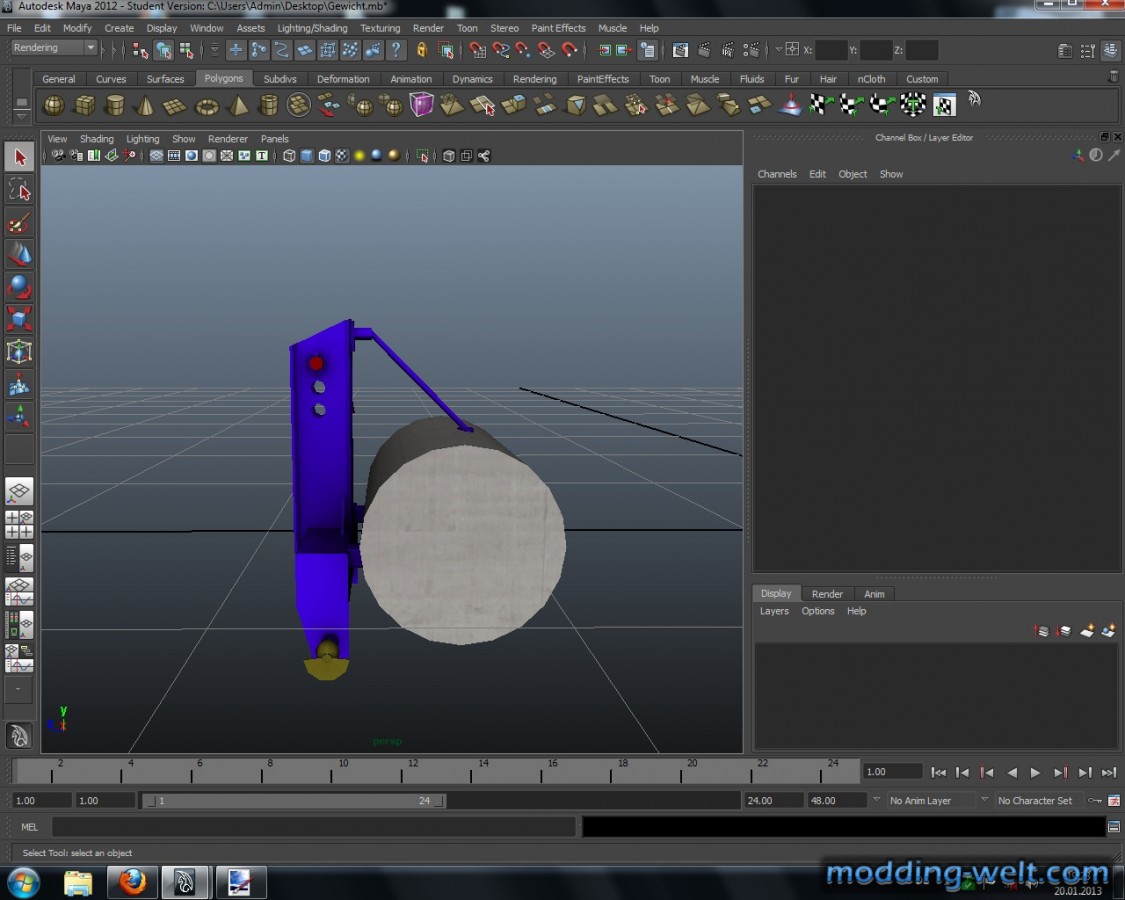Viewport: 1125px width, 900px height.
Task: Lock current selection with padlock icon
Action: [422, 50]
